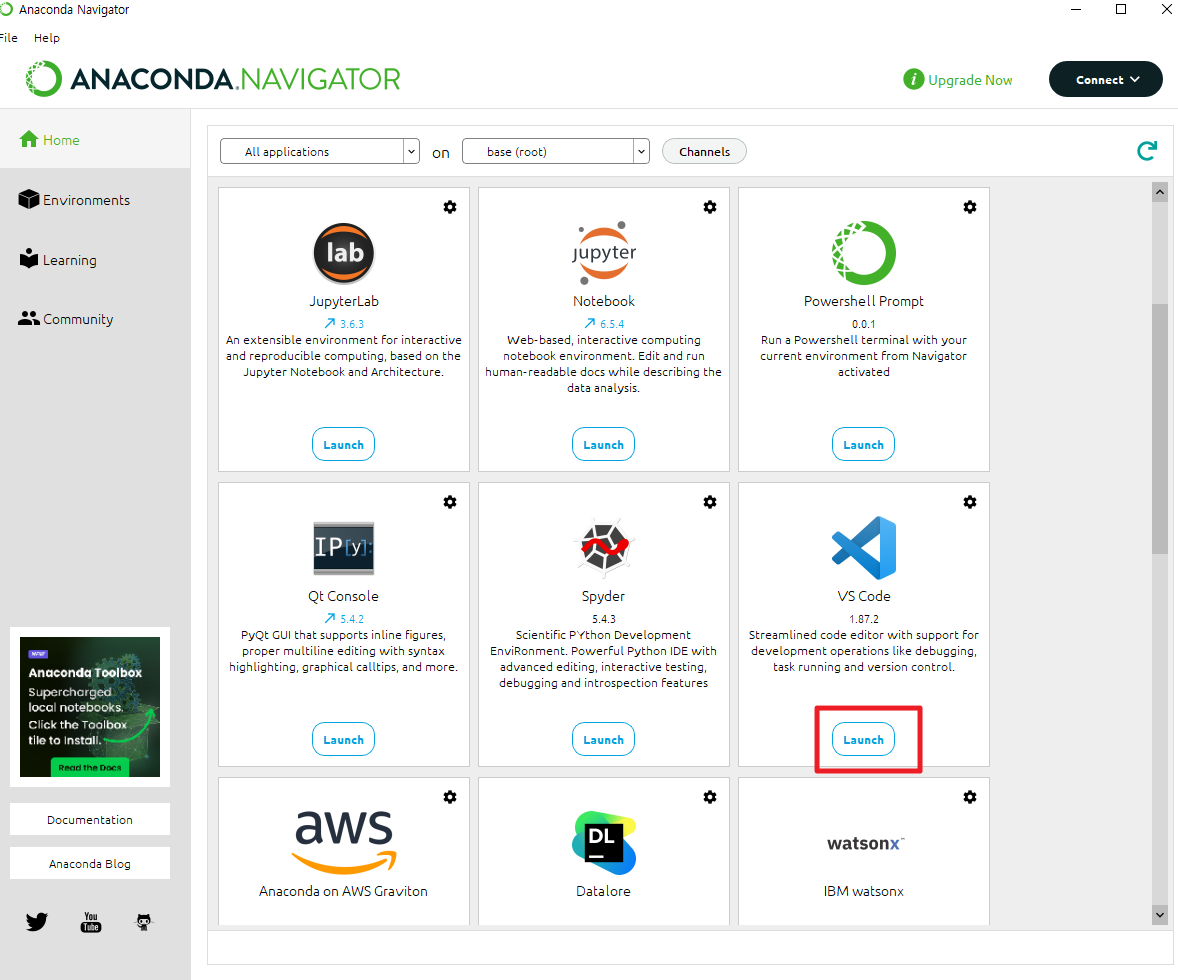Open settings gear on Datalore tile
Screen dimensions: 1178x980
pyautogui.click(x=710, y=797)
